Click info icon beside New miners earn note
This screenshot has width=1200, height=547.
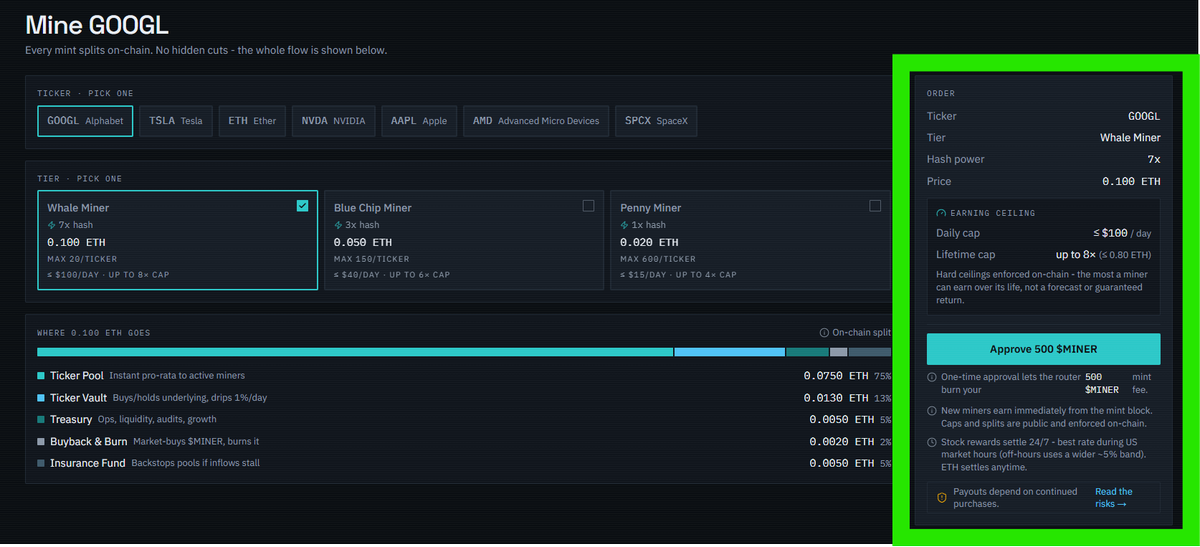point(932,412)
